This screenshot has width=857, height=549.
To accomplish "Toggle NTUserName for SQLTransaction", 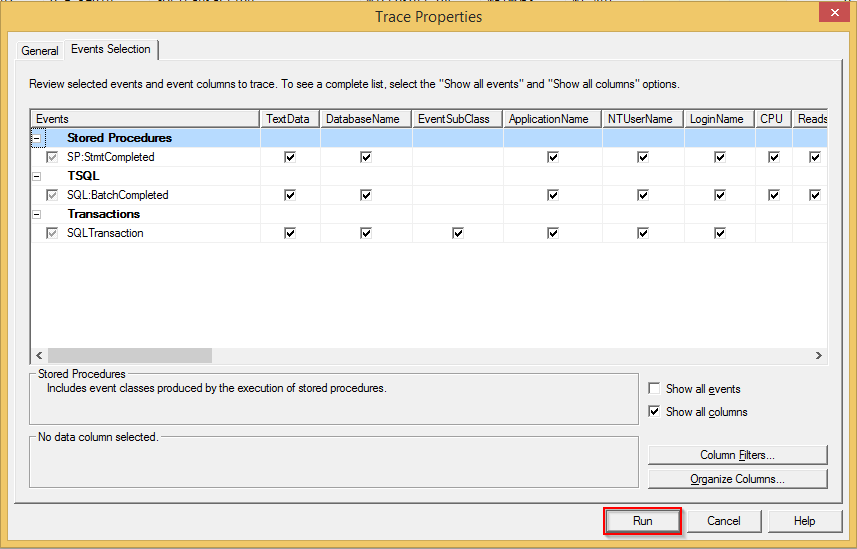I will coord(643,233).
